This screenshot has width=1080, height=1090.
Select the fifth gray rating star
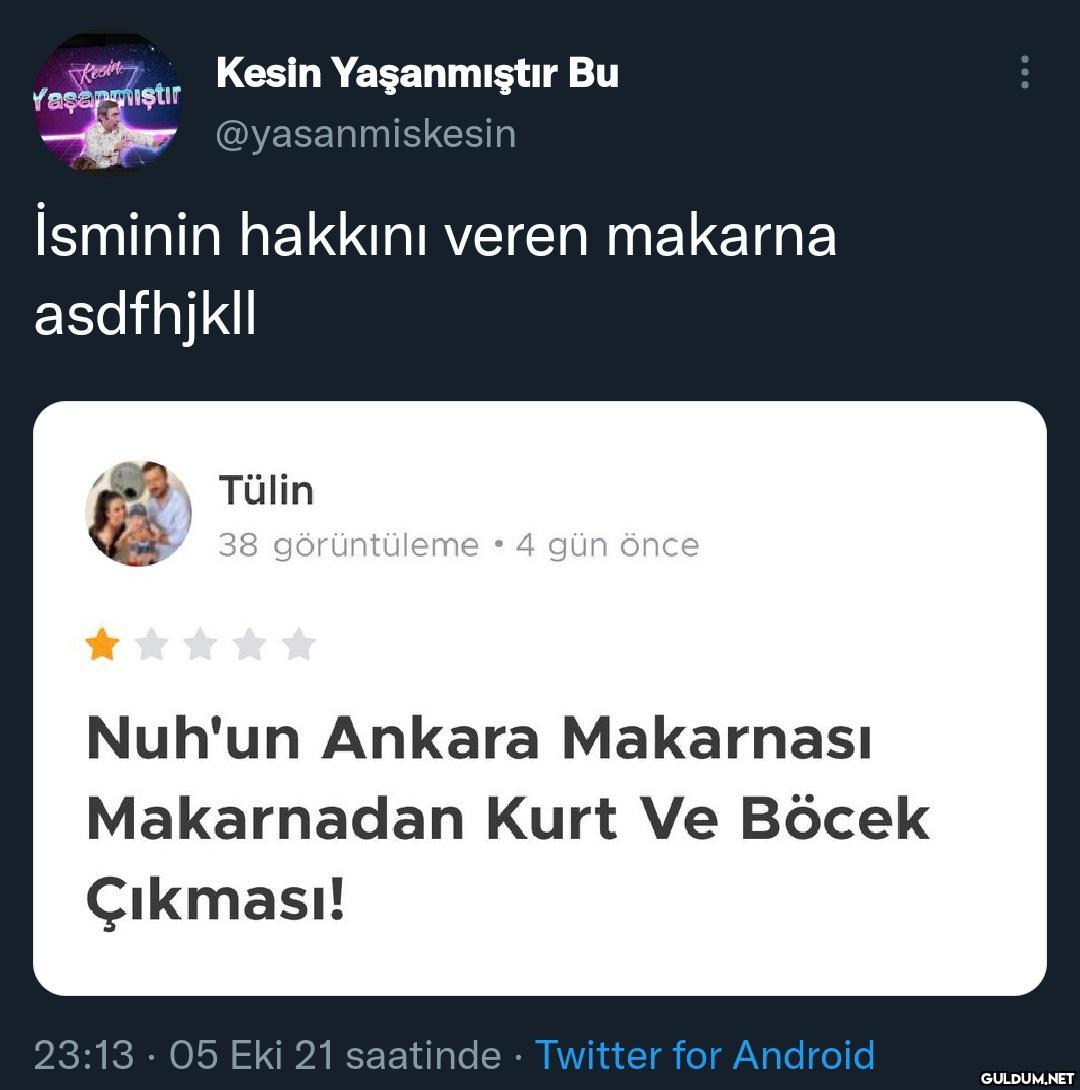click(x=298, y=646)
